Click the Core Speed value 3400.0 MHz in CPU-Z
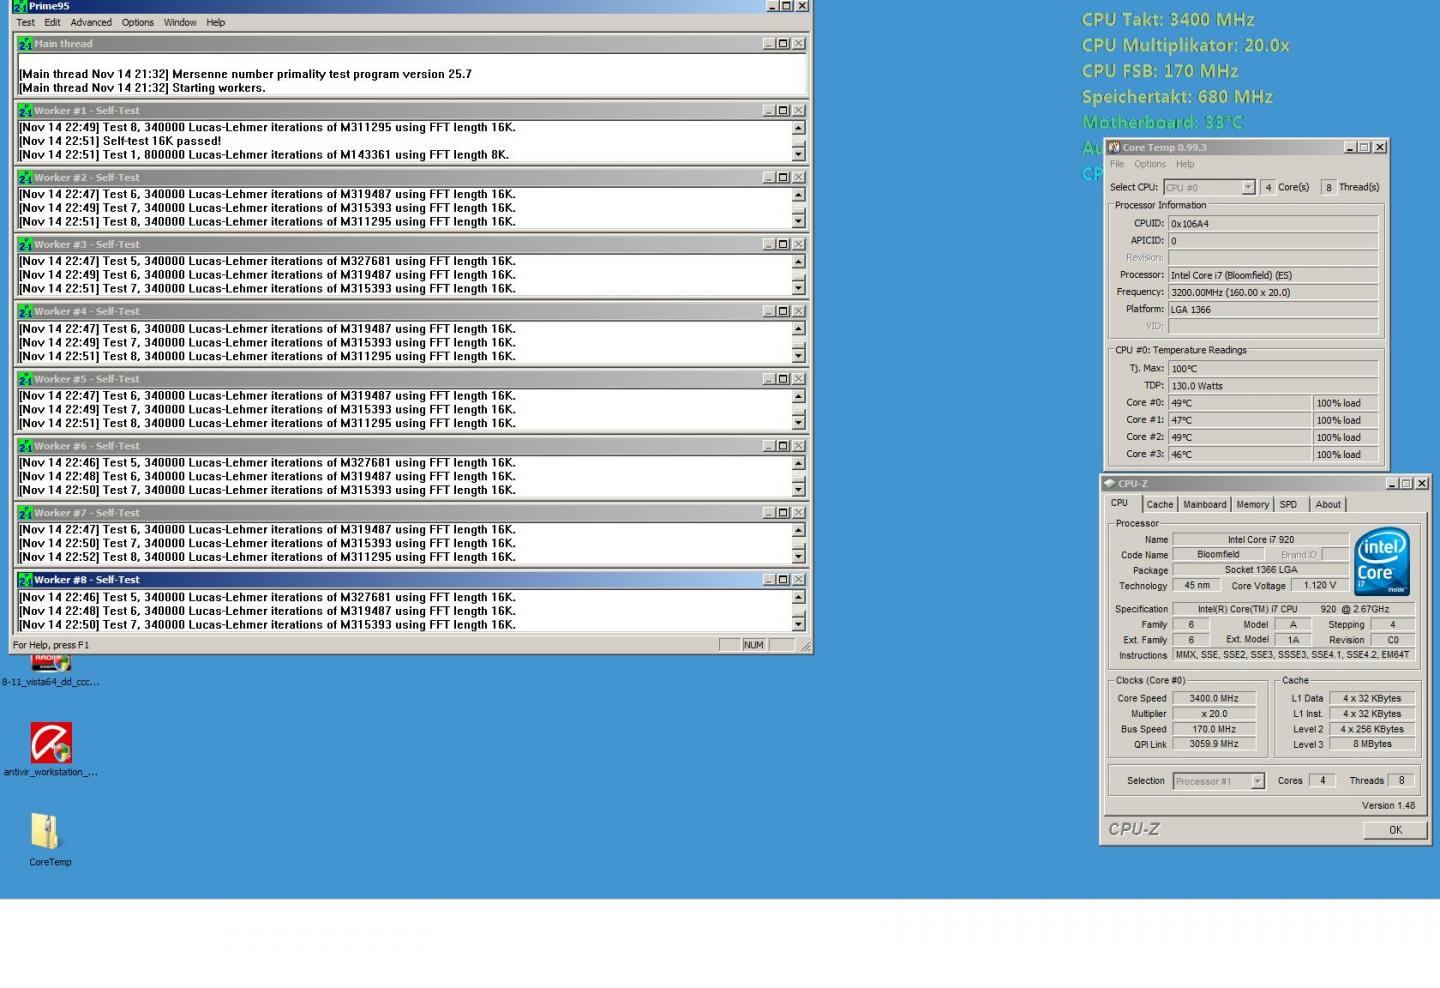This screenshot has height=988, width=1440. tap(1214, 699)
